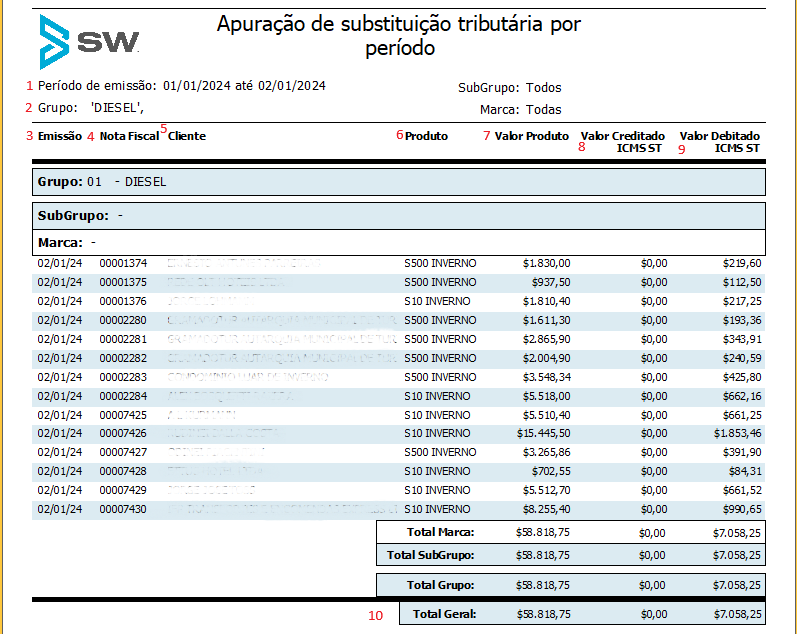
Task: Click Total Geral debited value $7.058,25
Action: tap(738, 614)
